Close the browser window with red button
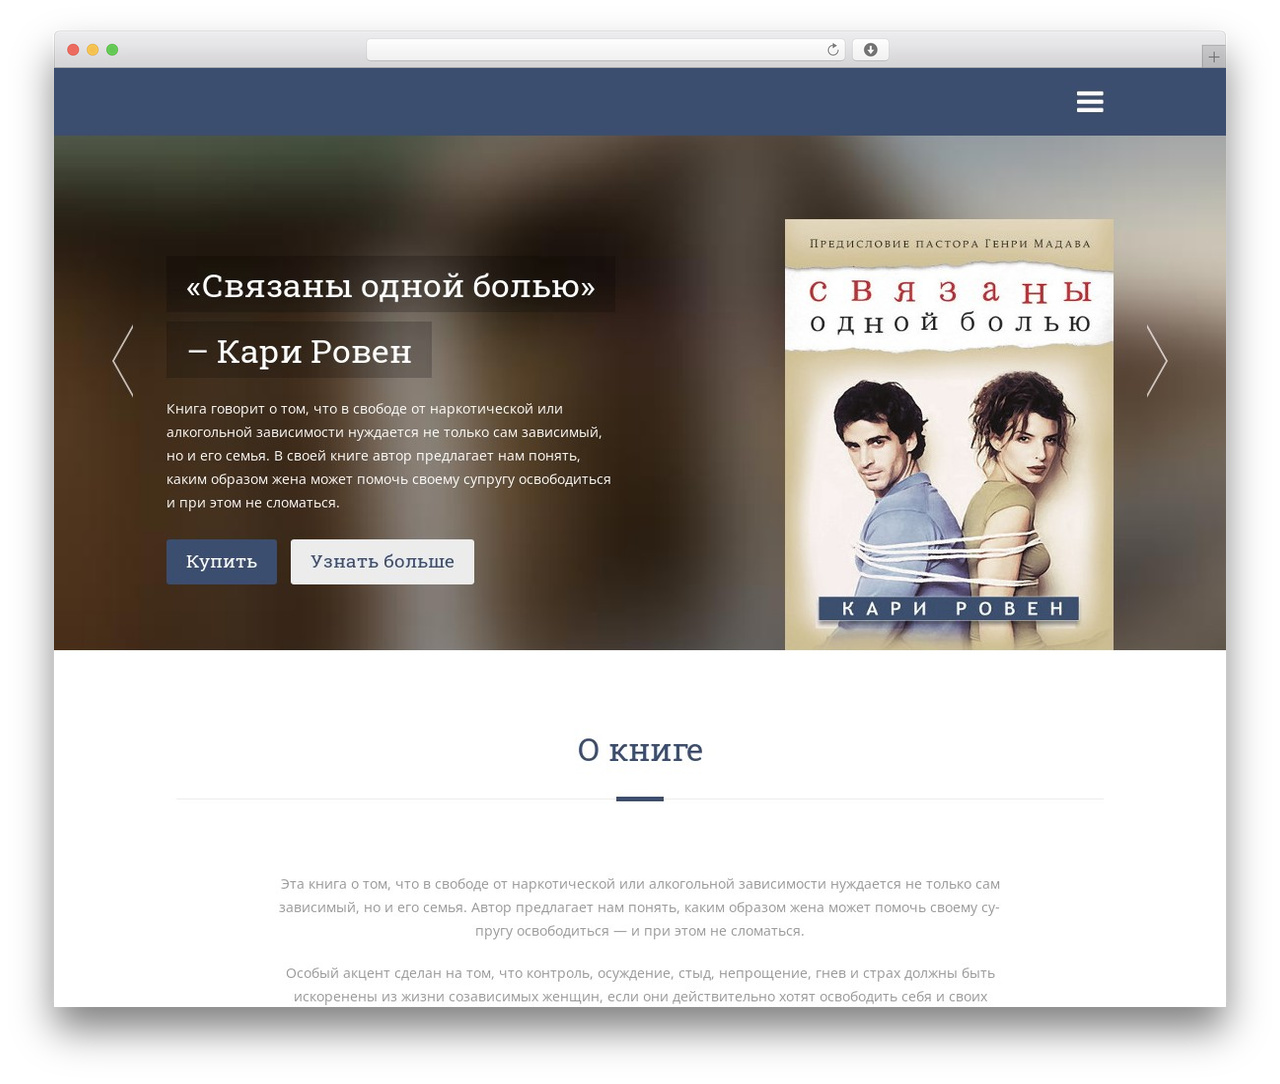This screenshot has height=1084, width=1280. coord(73,50)
